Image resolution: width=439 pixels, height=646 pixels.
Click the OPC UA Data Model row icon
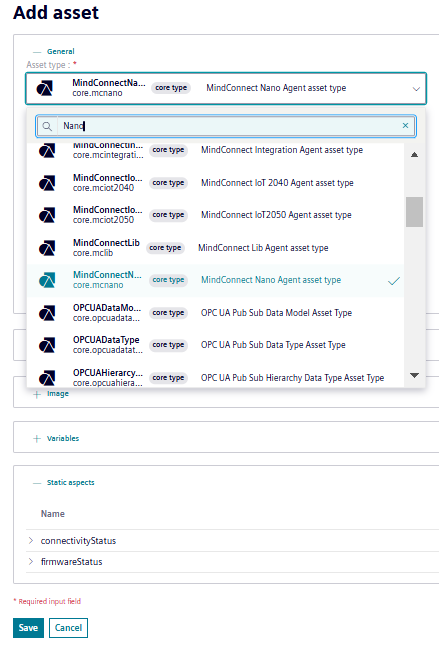[x=47, y=313]
